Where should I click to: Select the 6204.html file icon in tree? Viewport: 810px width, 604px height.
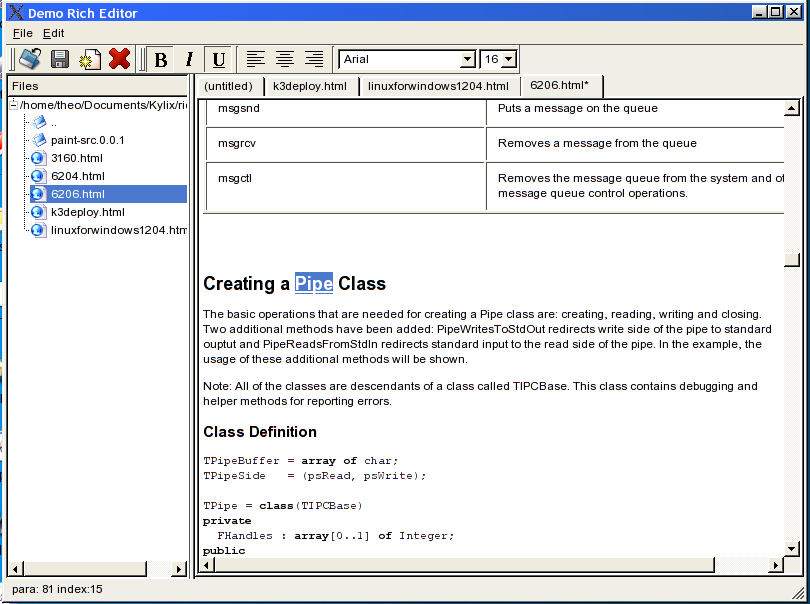point(38,176)
